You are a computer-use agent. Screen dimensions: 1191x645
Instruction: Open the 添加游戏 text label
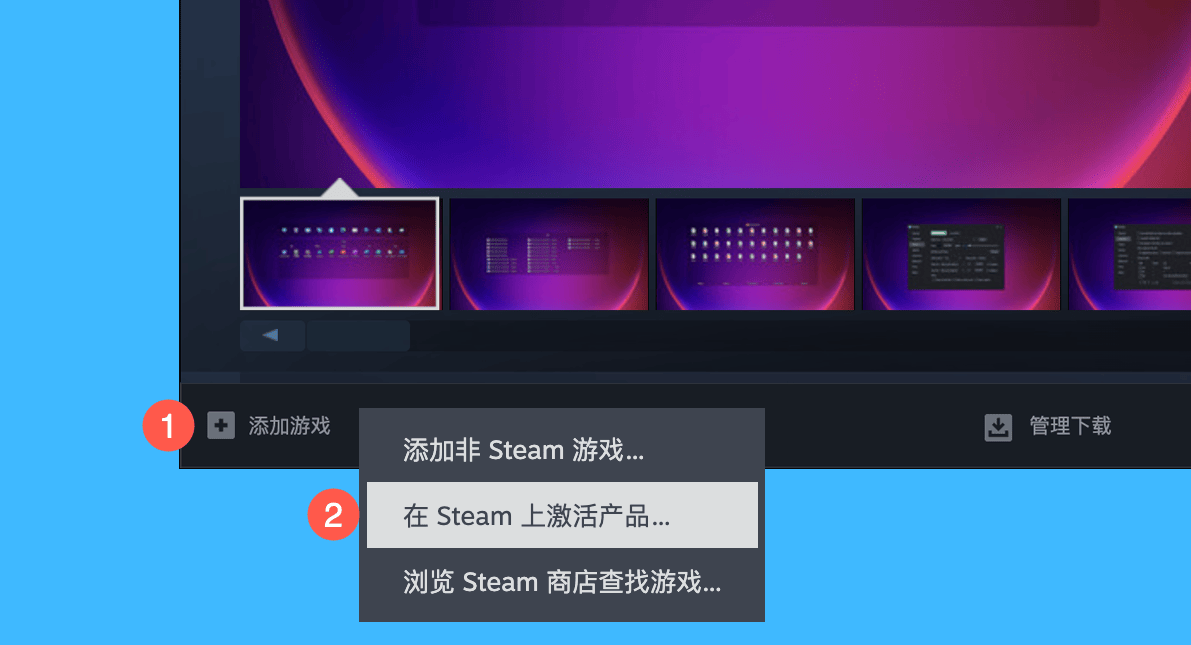[x=289, y=425]
